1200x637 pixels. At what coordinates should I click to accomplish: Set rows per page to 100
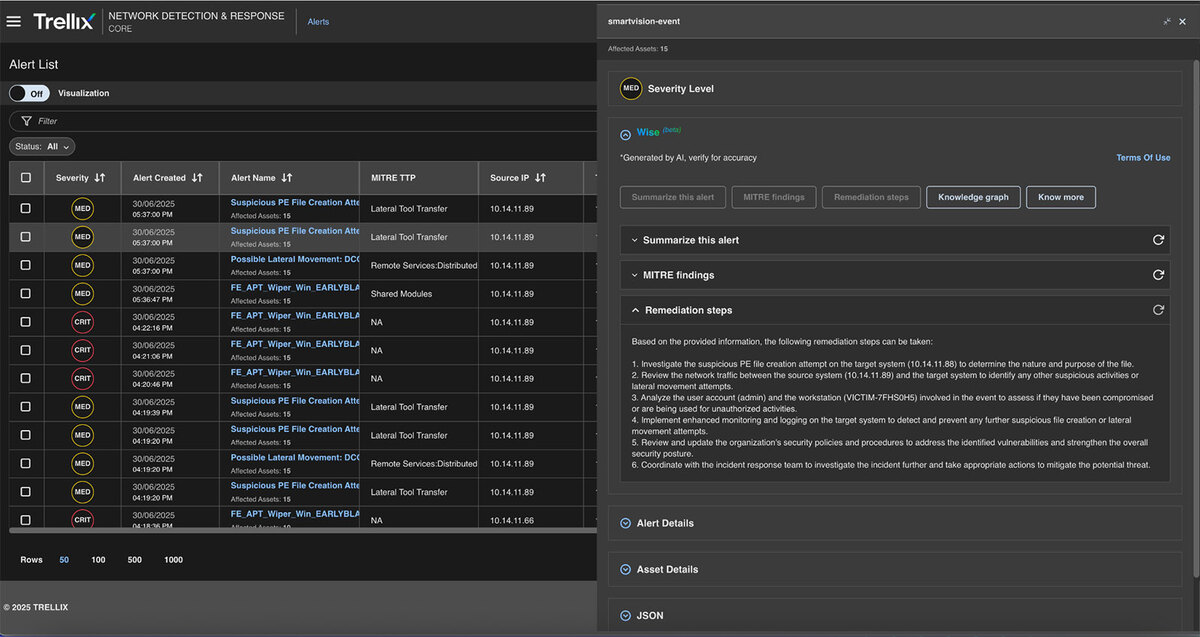tap(98, 560)
